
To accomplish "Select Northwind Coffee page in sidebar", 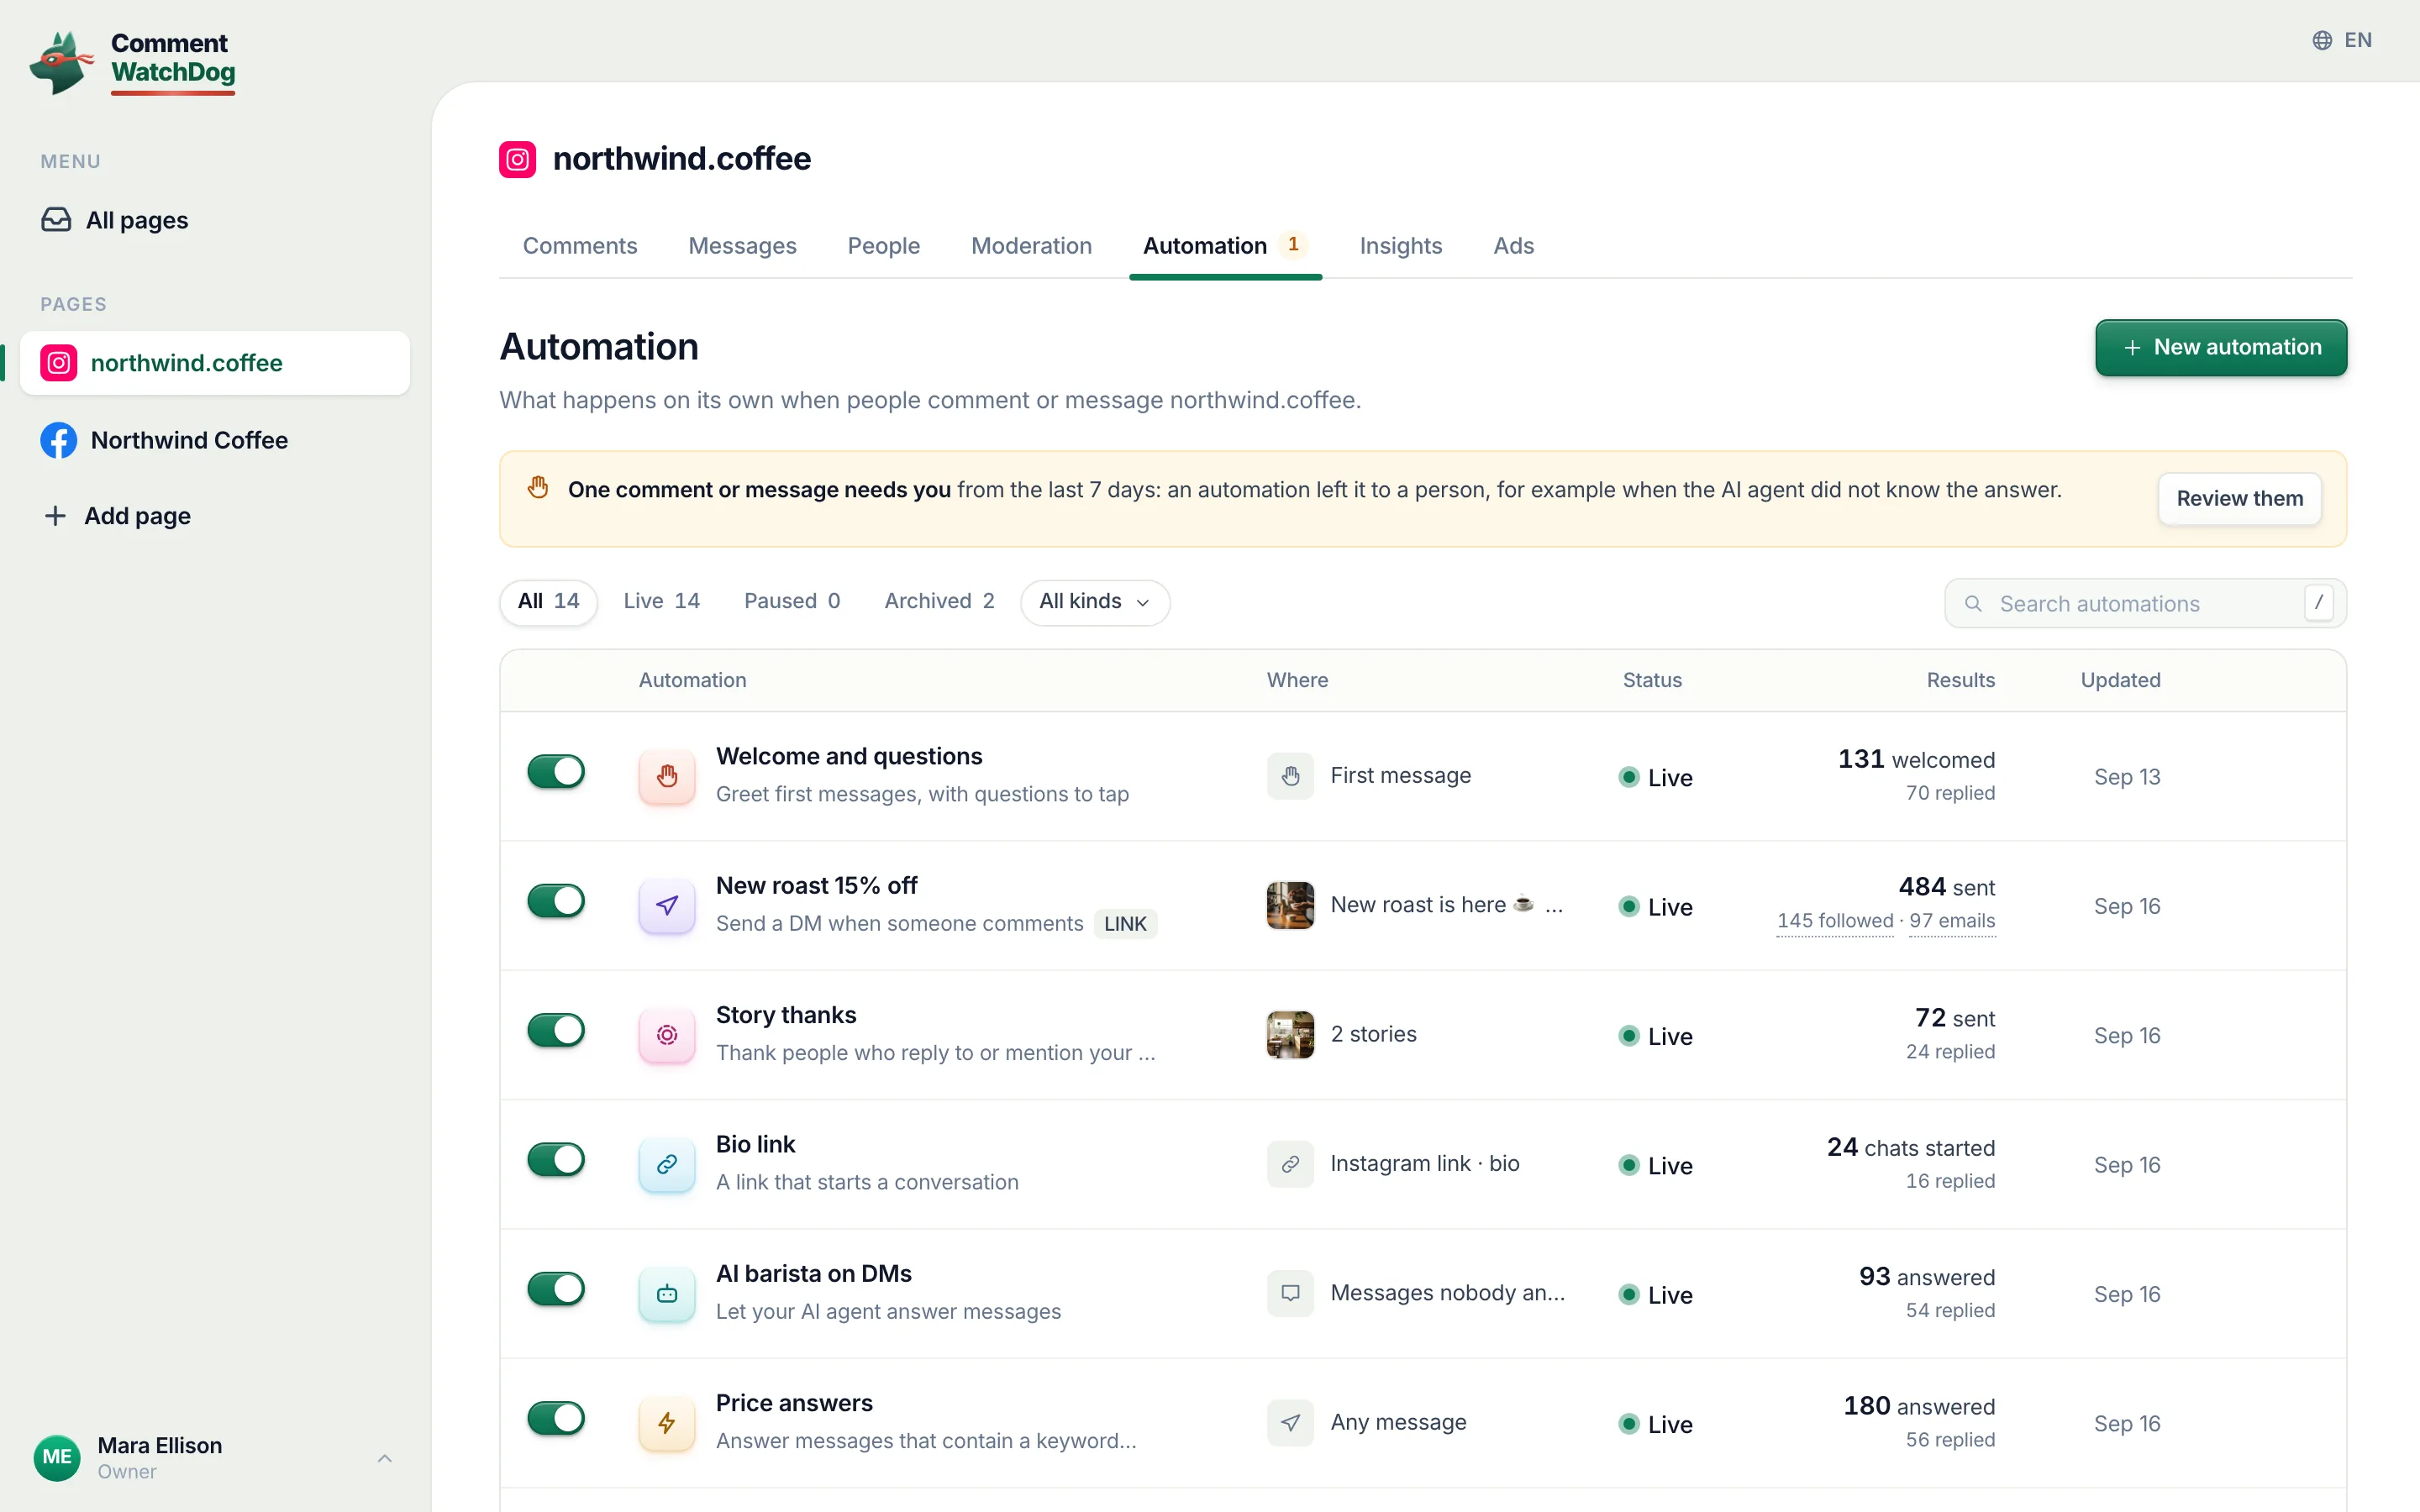I will pyautogui.click(x=215, y=440).
